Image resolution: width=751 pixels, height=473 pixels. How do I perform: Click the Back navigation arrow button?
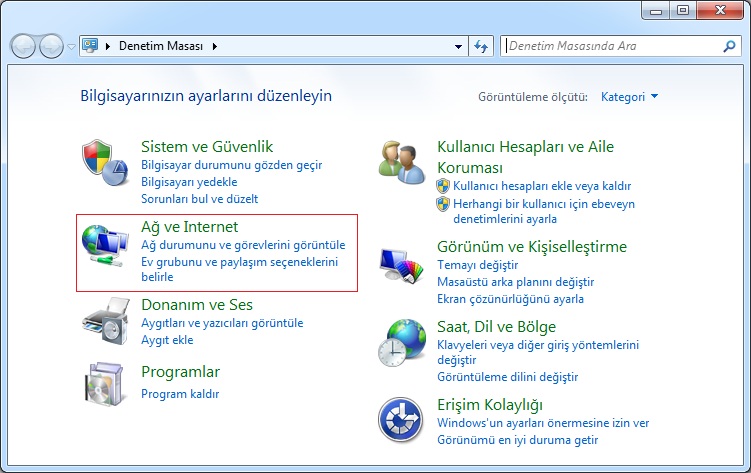[24, 46]
